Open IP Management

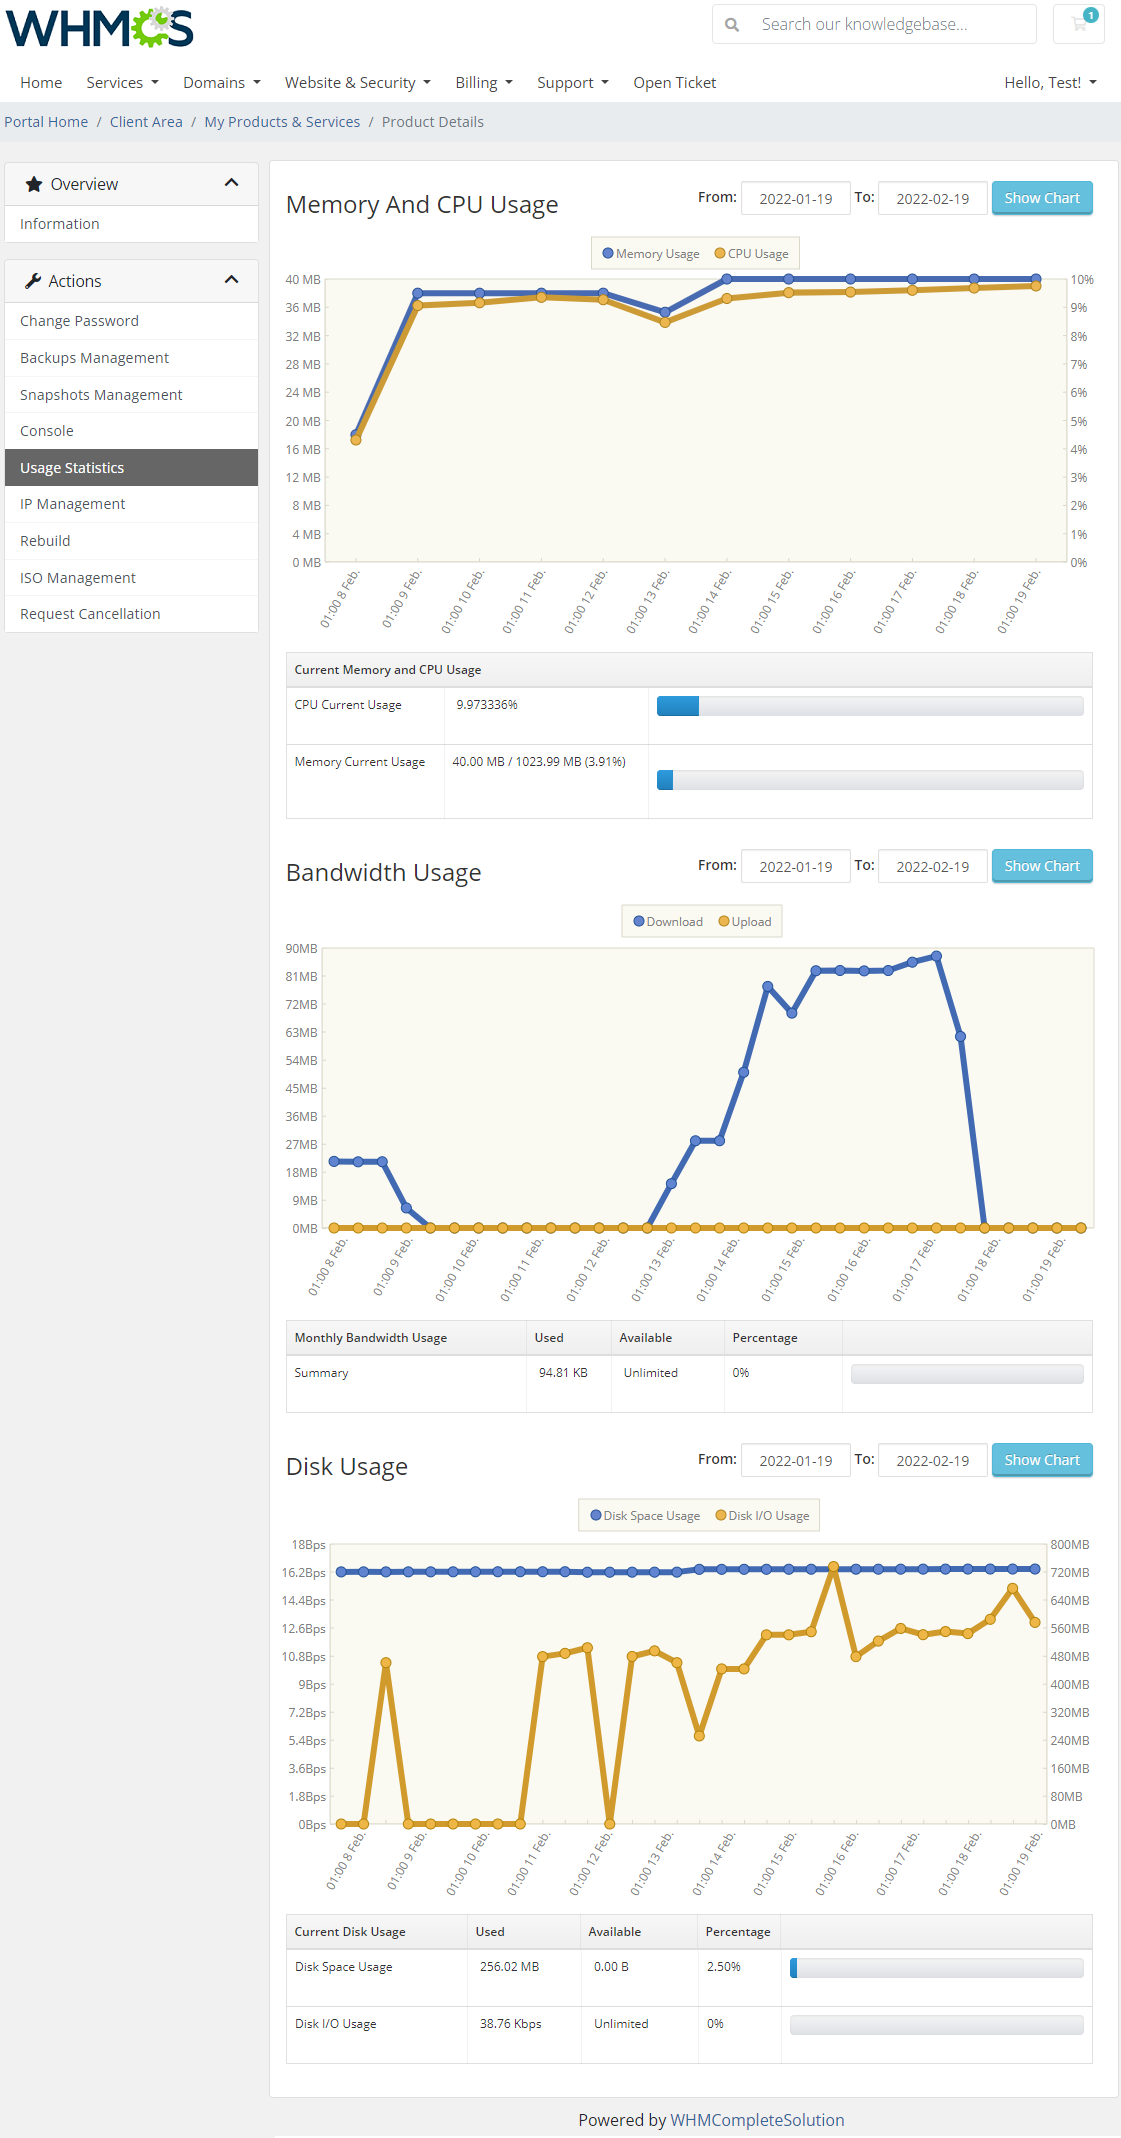point(132,504)
